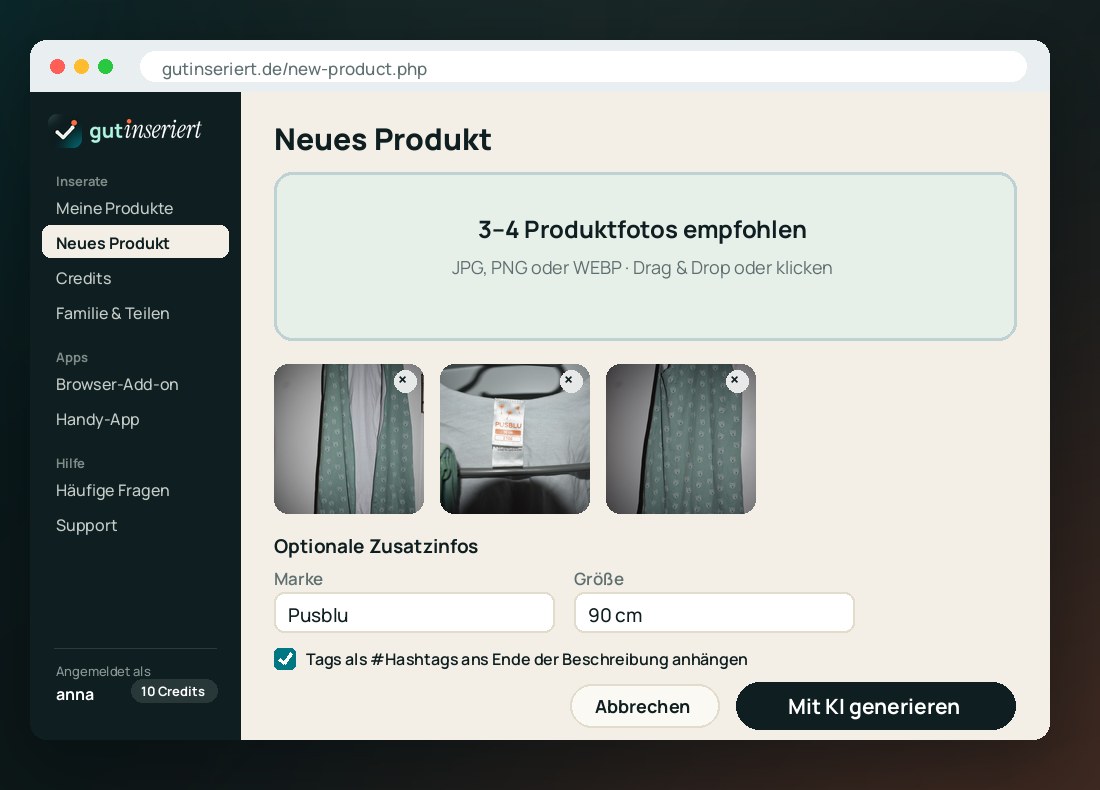The width and height of the screenshot is (1100, 790).
Task: Remove the first green dress photo
Action: 403,380
